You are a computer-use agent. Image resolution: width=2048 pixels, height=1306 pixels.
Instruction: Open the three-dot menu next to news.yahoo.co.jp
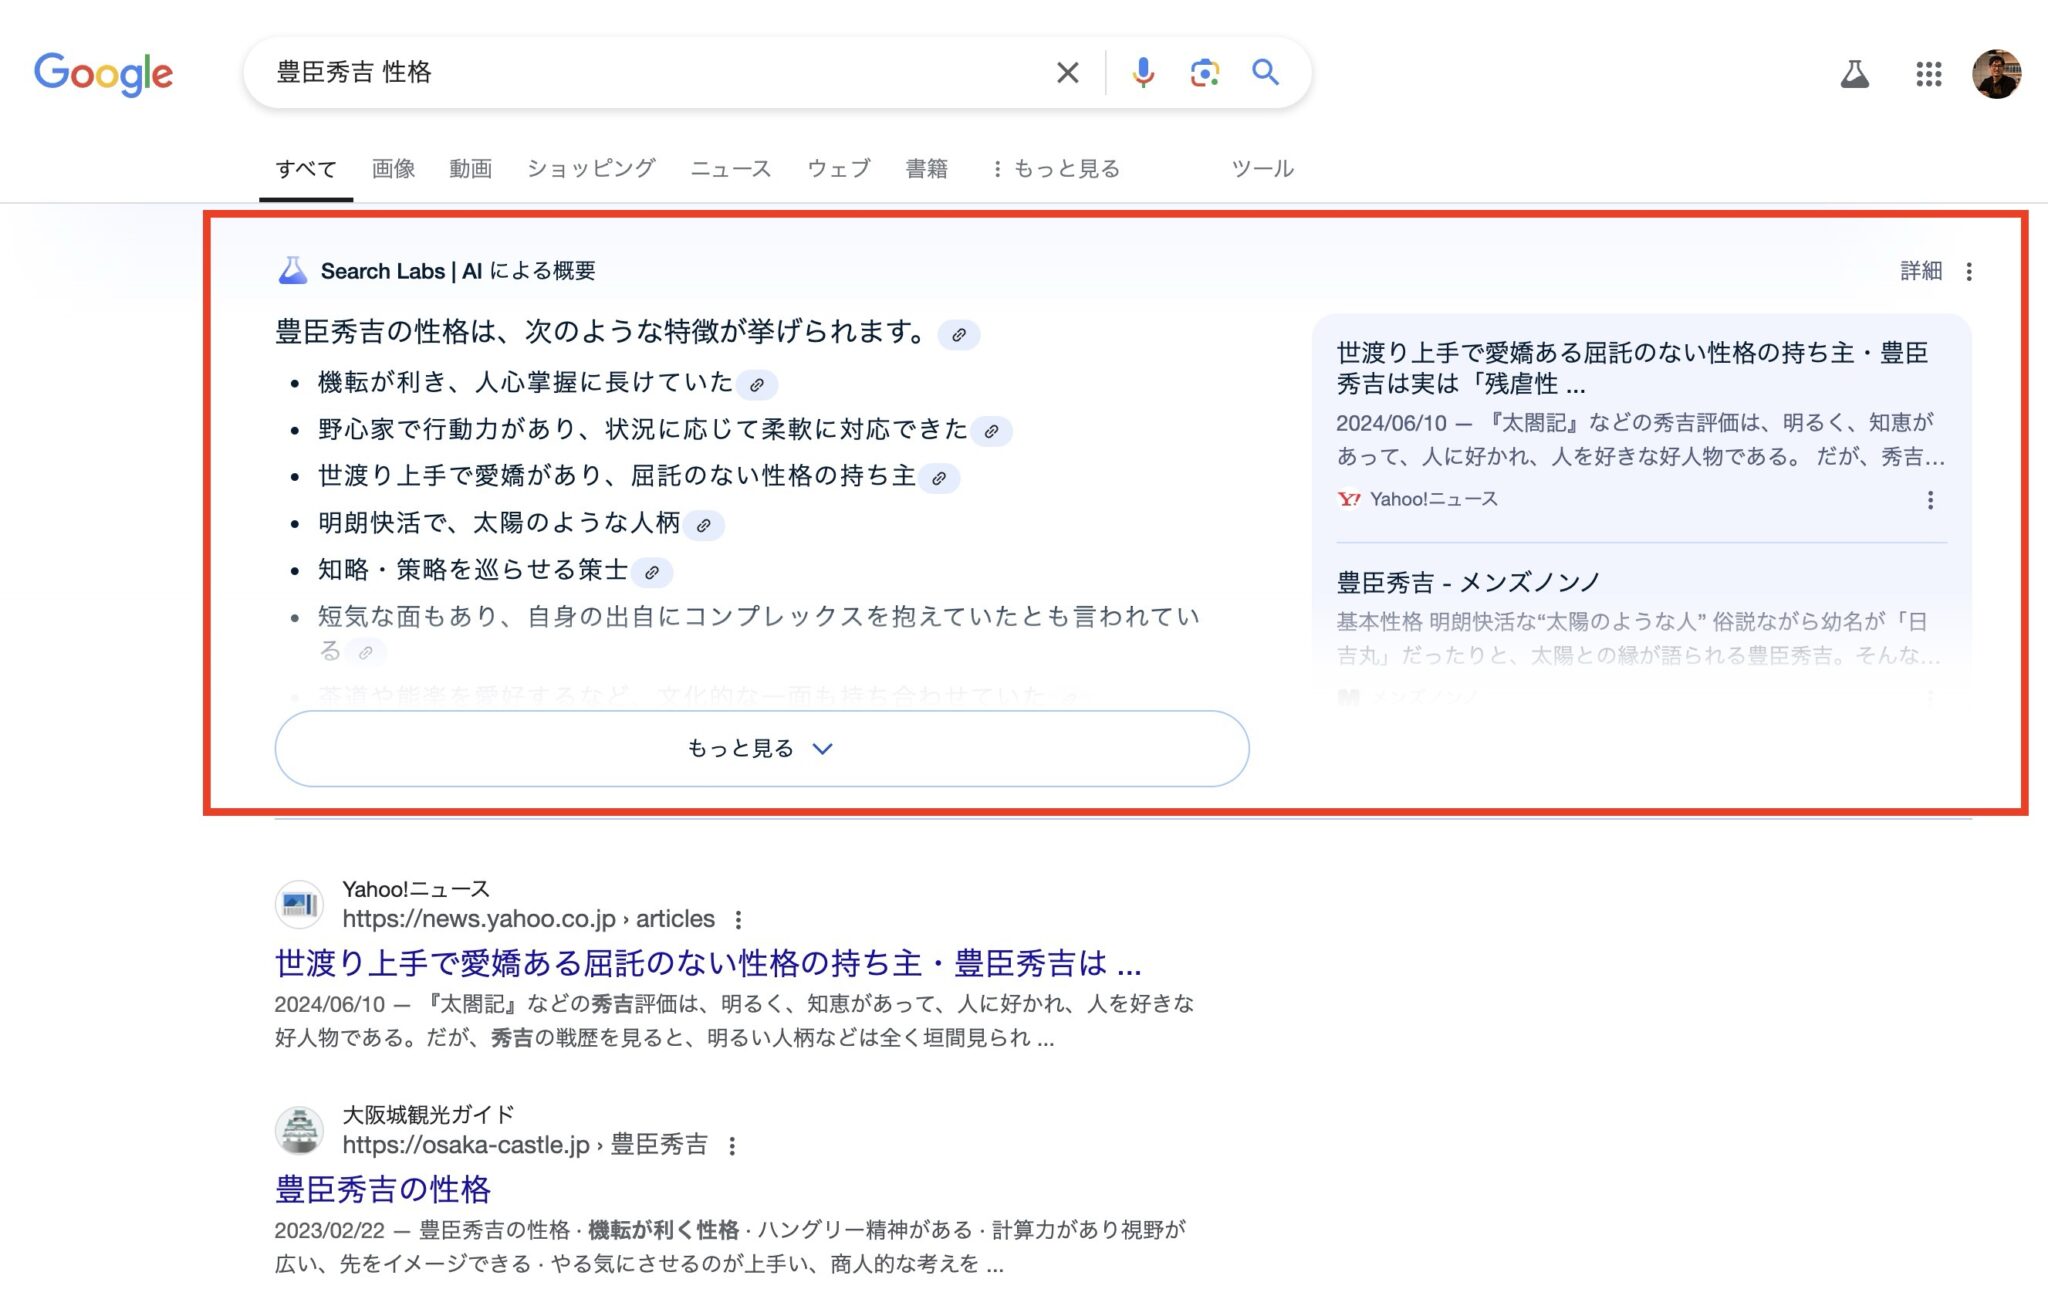(739, 918)
